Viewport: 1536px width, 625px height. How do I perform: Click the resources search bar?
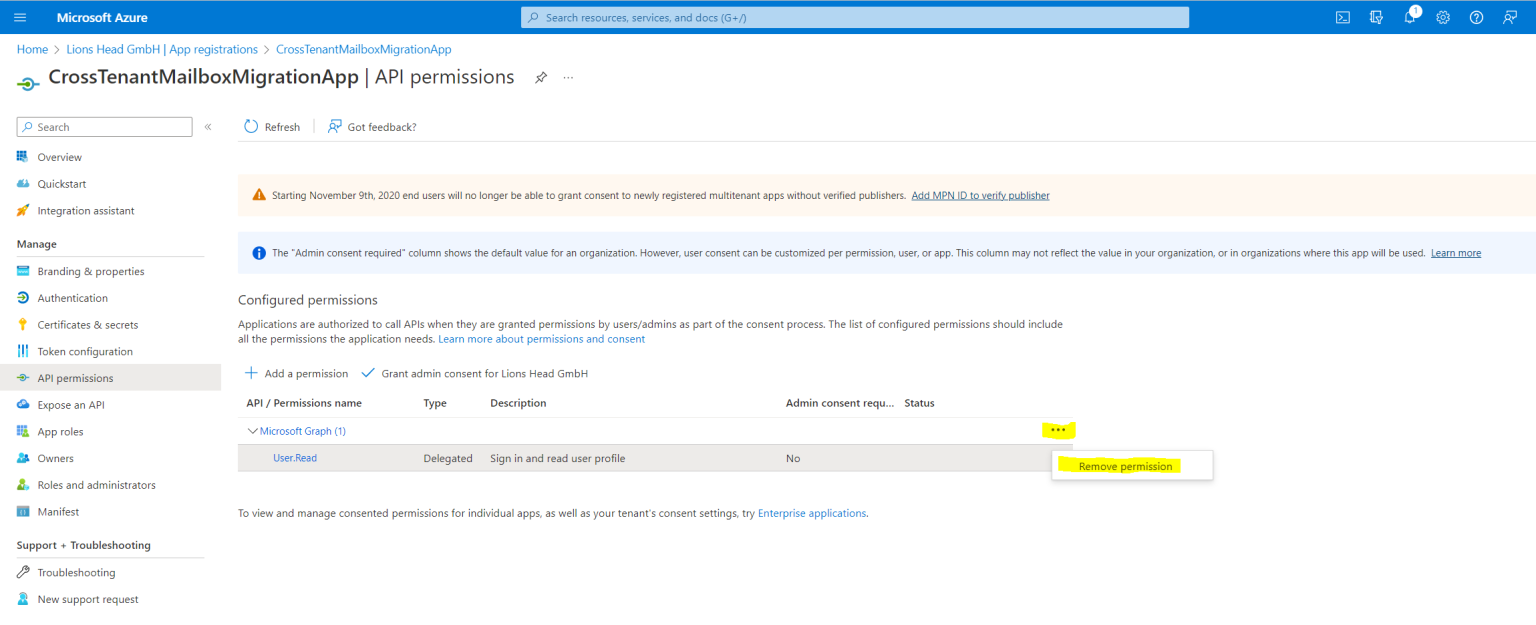pos(854,16)
